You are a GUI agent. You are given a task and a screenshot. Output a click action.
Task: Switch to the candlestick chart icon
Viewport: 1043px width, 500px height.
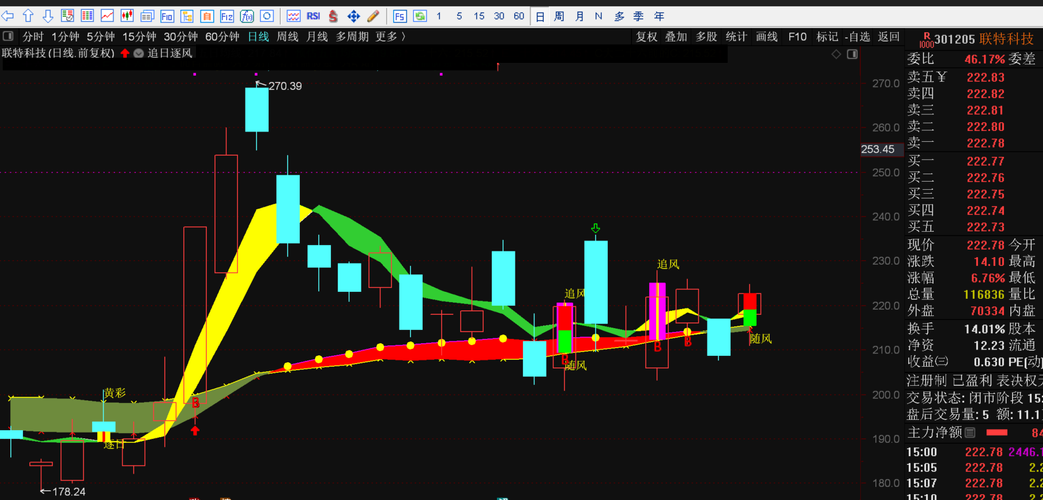pos(127,15)
